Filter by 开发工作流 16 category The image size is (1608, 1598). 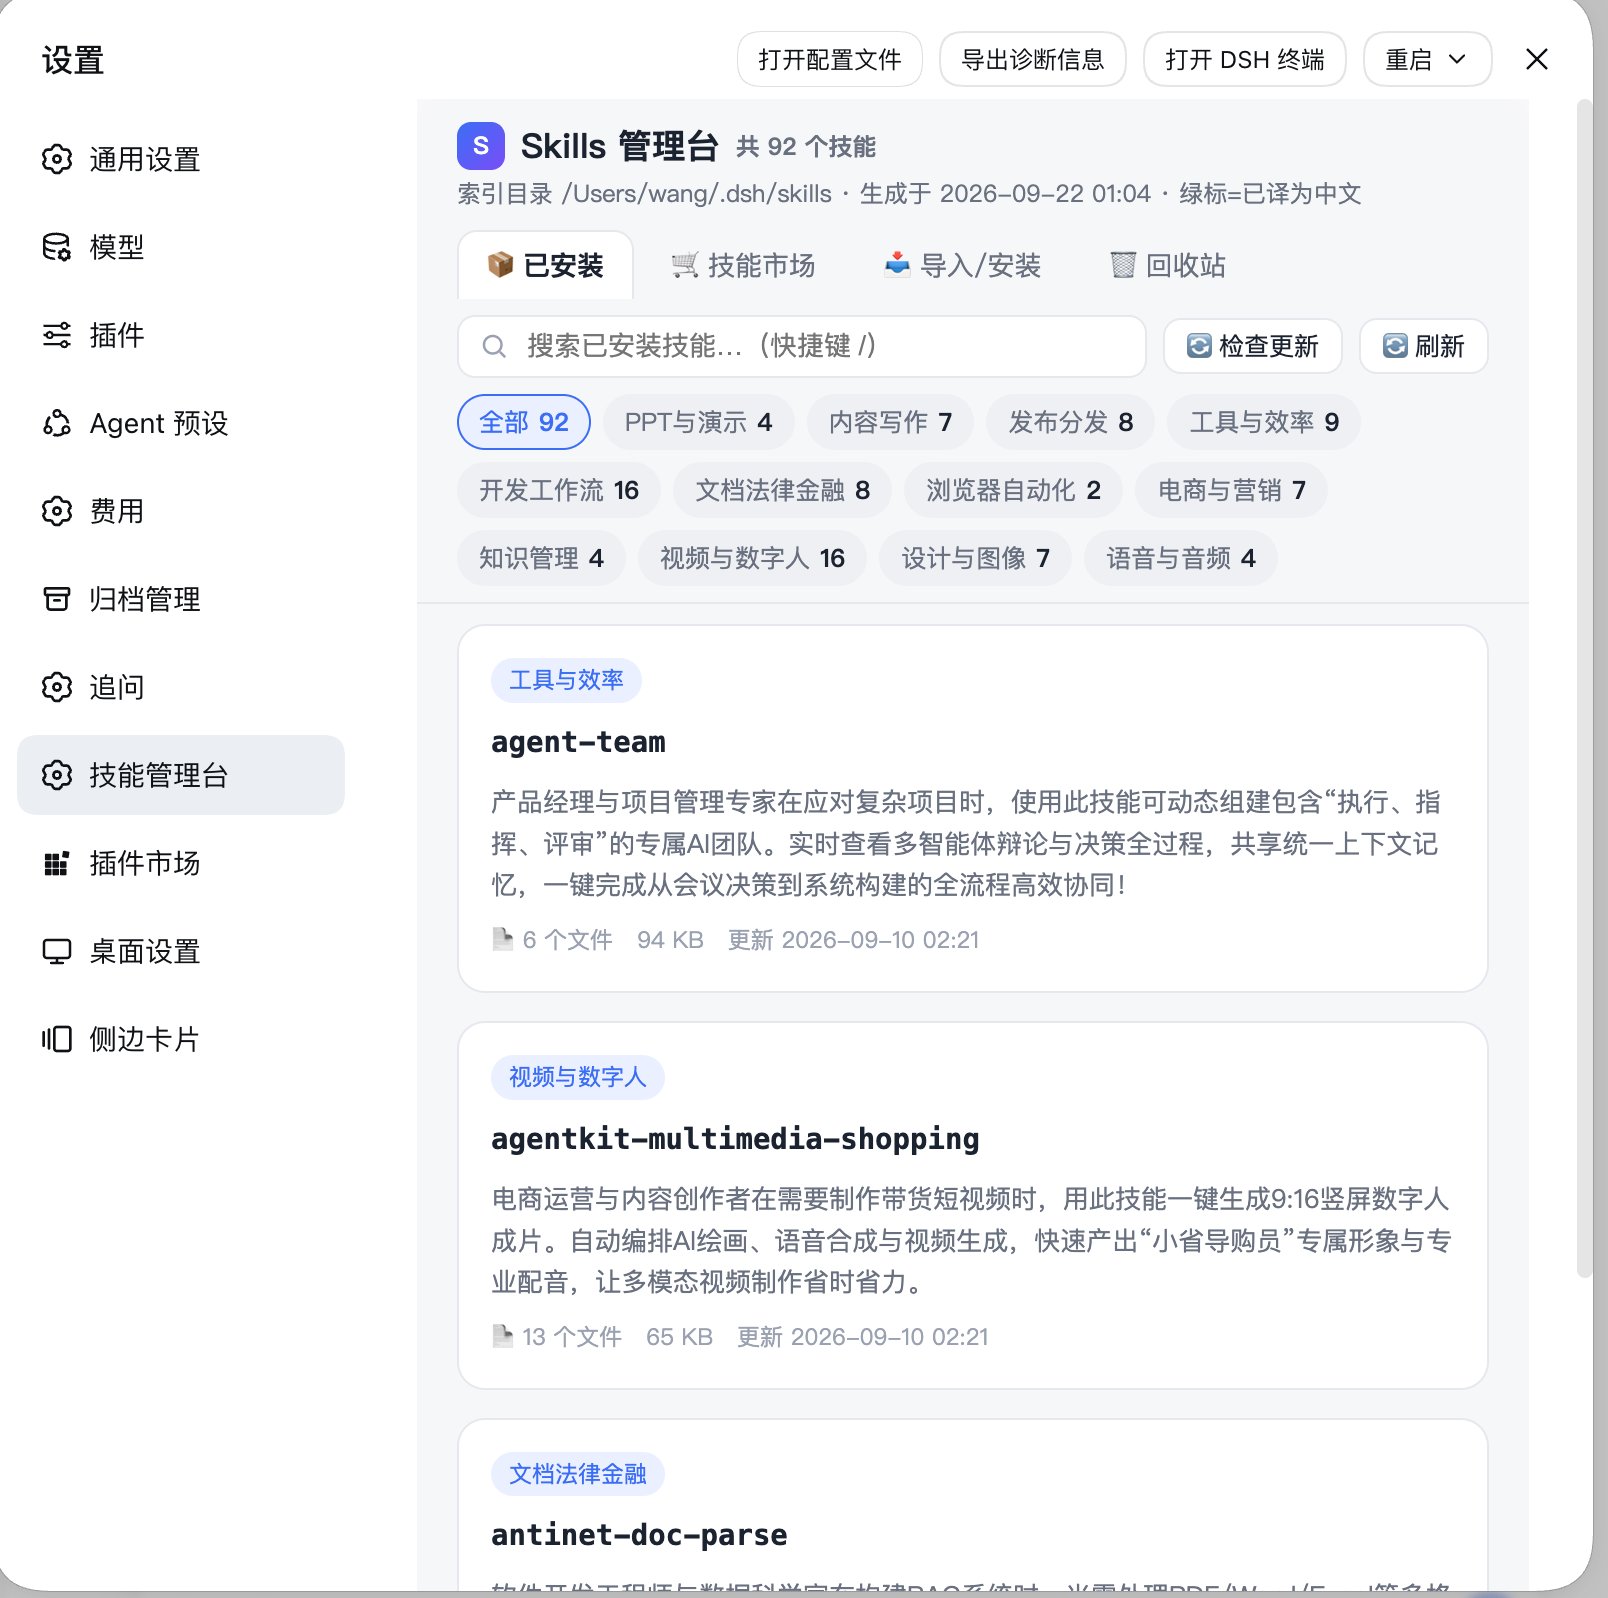pos(559,490)
